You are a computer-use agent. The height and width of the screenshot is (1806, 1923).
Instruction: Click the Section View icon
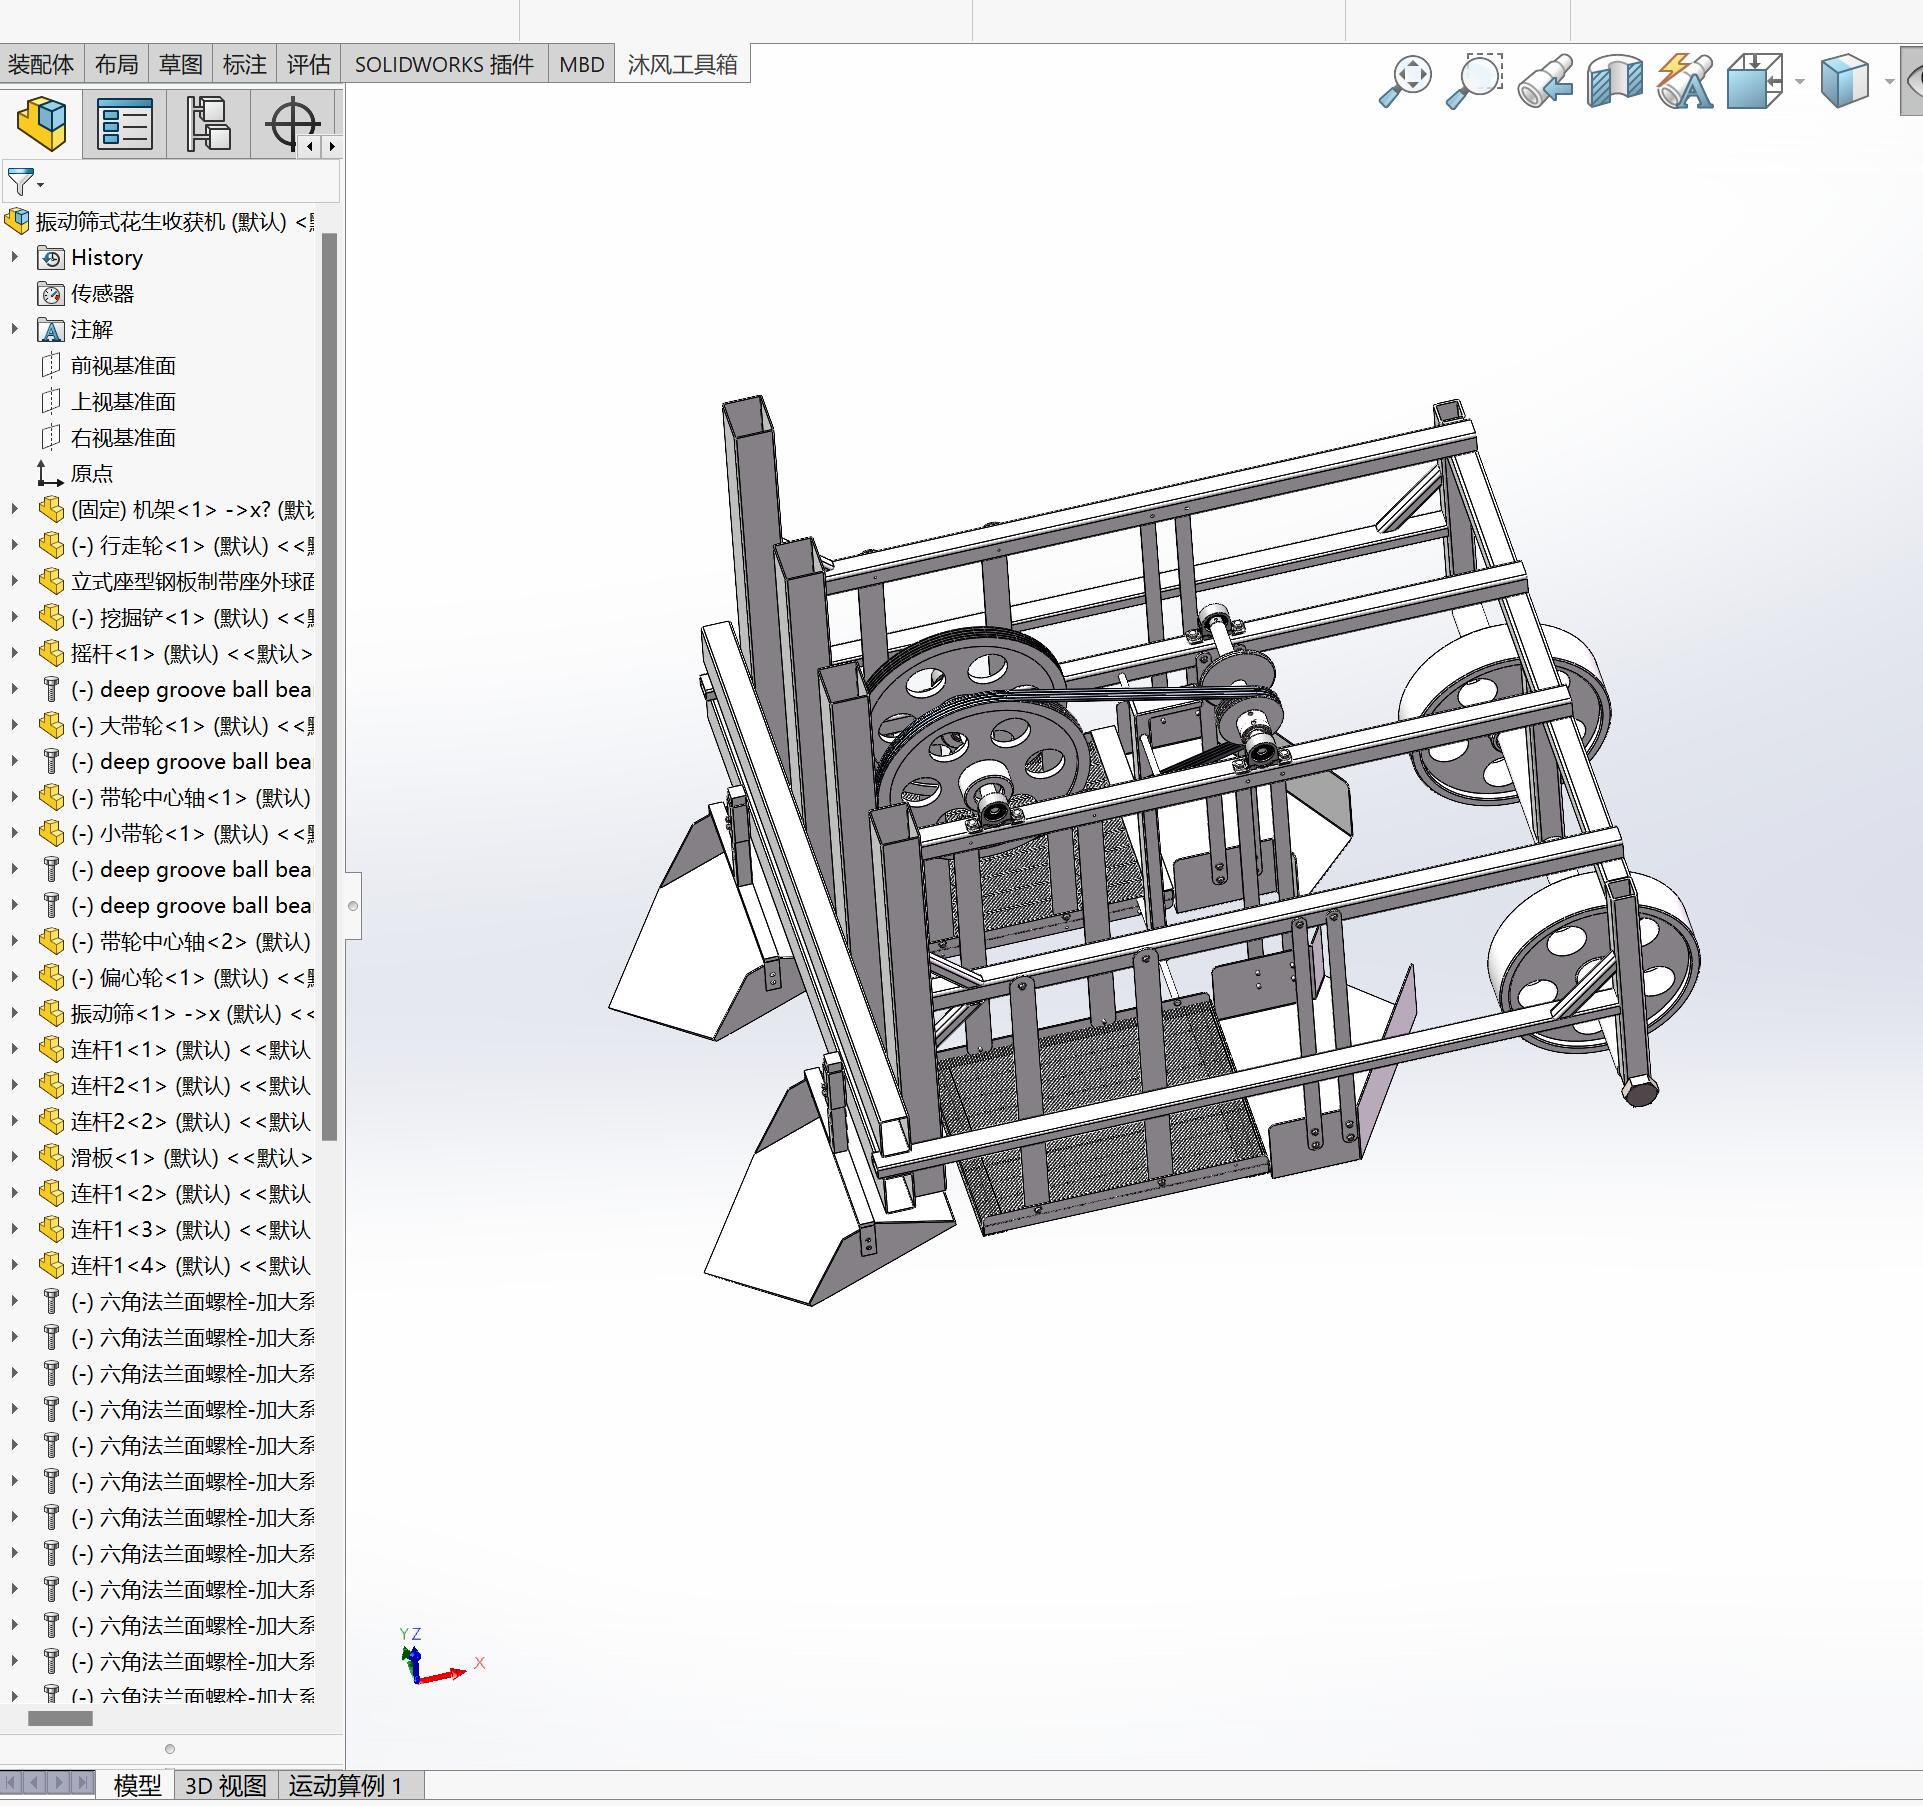pos(1614,81)
